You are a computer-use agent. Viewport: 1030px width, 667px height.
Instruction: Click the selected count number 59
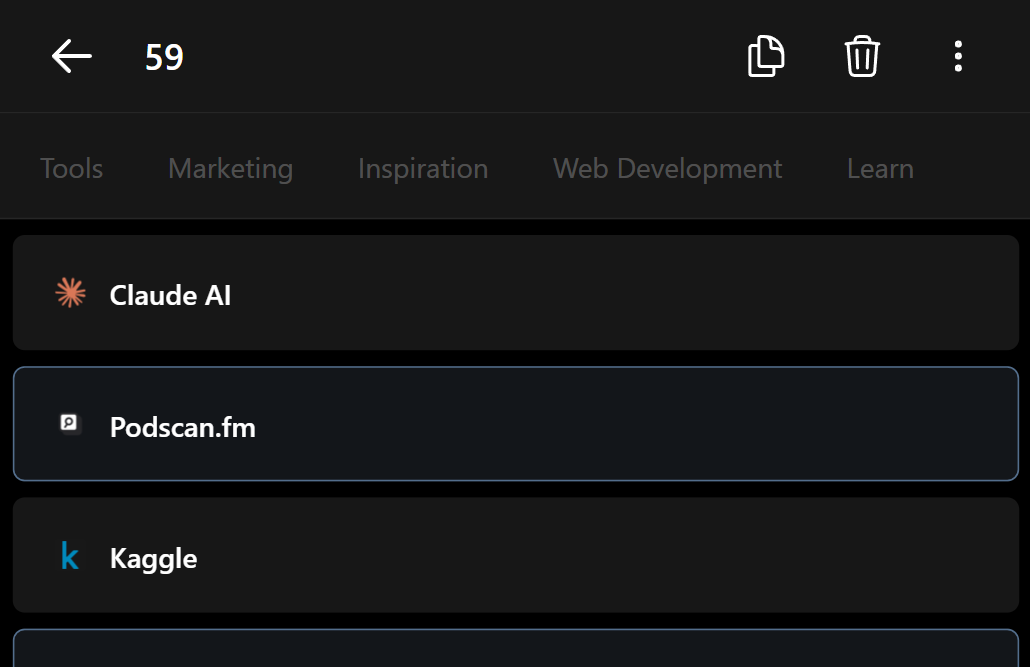tap(164, 57)
